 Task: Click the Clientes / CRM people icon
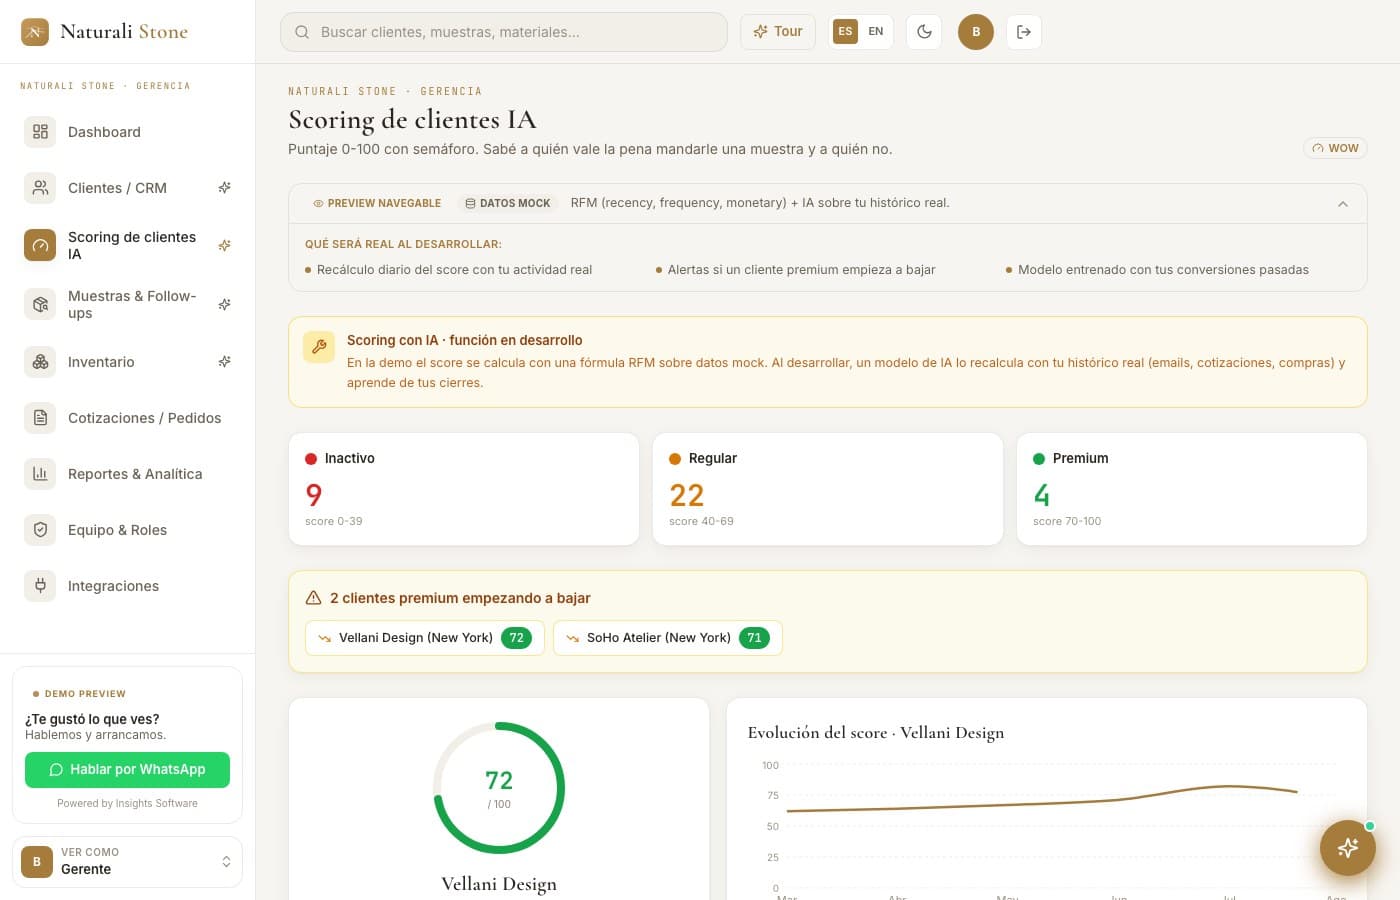click(40, 188)
